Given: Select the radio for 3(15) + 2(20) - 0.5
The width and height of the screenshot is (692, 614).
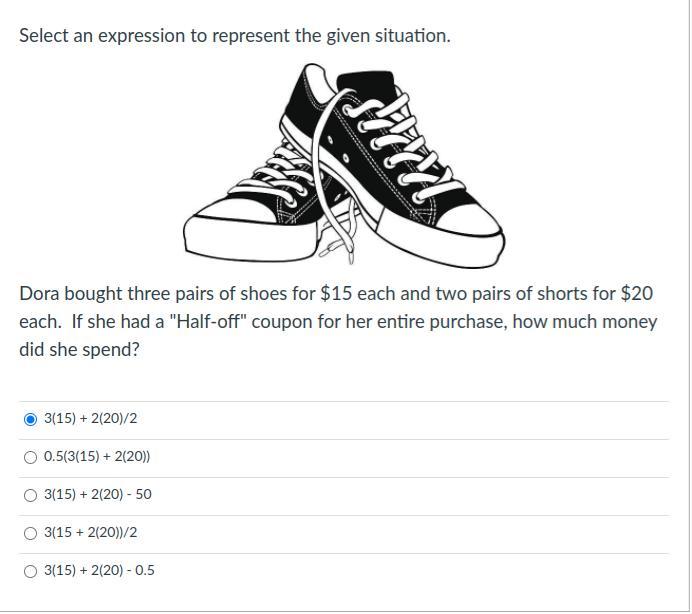Looking at the screenshot, I should pos(31,571).
